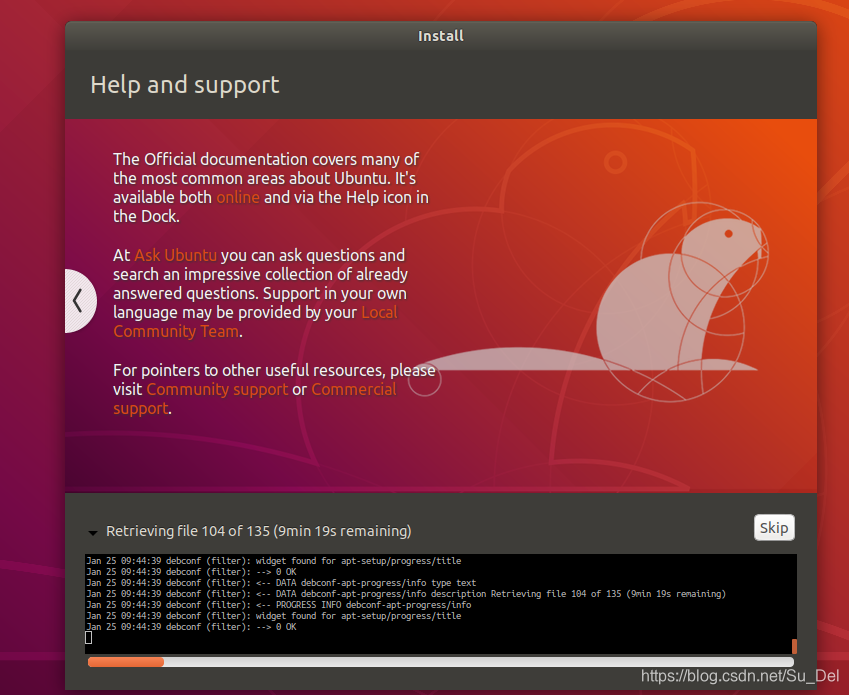Screen dimensions: 849x695
Task: Select the "Install" window title bar
Action: pos(440,35)
